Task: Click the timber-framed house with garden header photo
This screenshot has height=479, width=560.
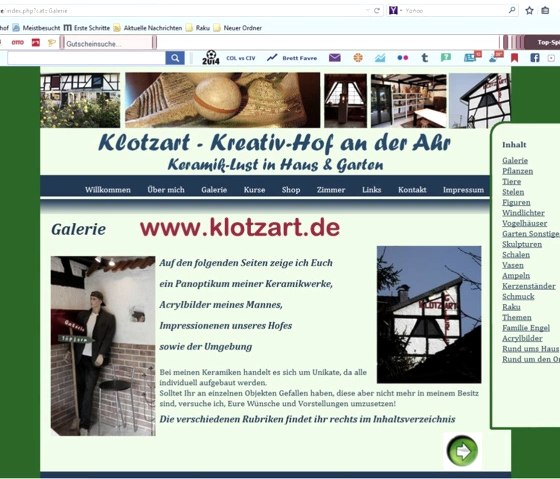Action: [80, 100]
